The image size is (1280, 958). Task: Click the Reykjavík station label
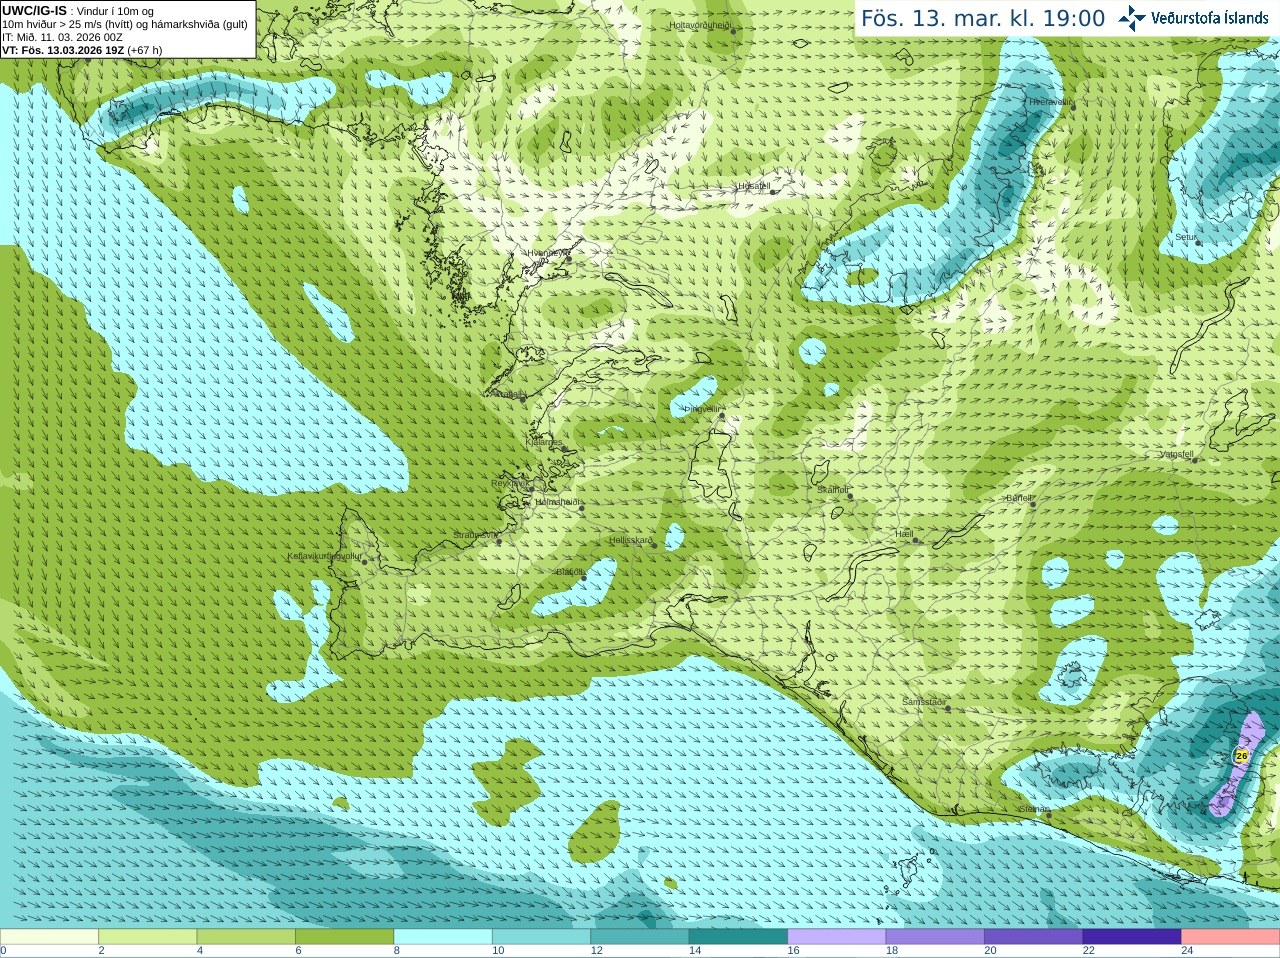tap(509, 483)
